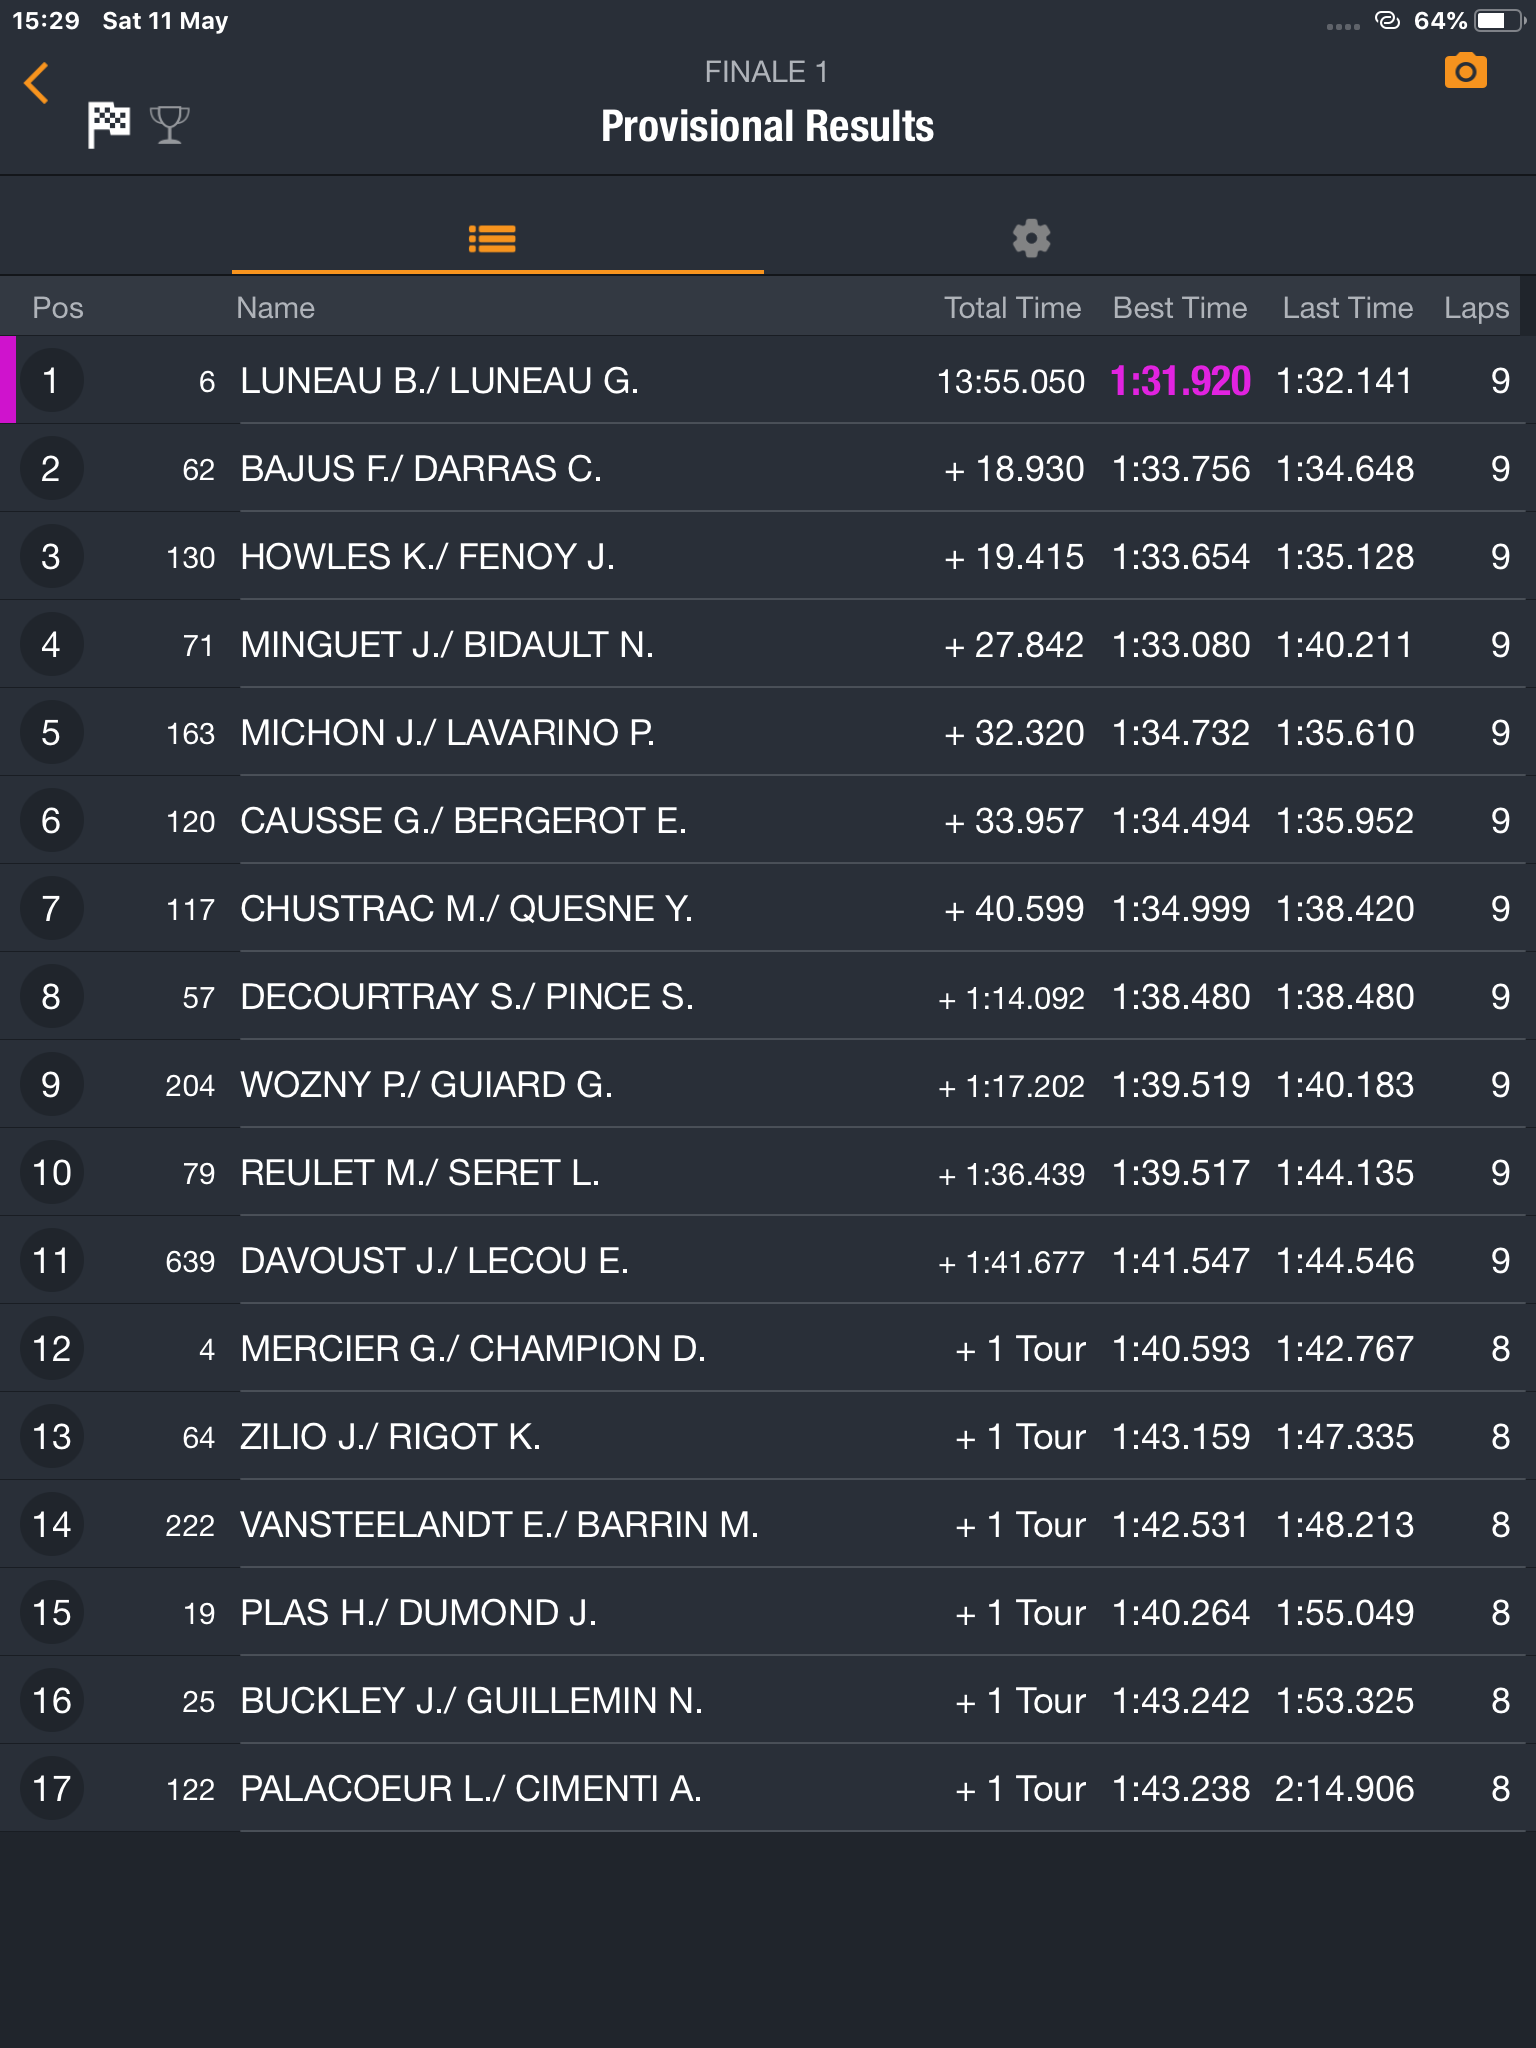This screenshot has width=1536, height=2048.
Task: Click the Last Time column header
Action: point(1348,308)
